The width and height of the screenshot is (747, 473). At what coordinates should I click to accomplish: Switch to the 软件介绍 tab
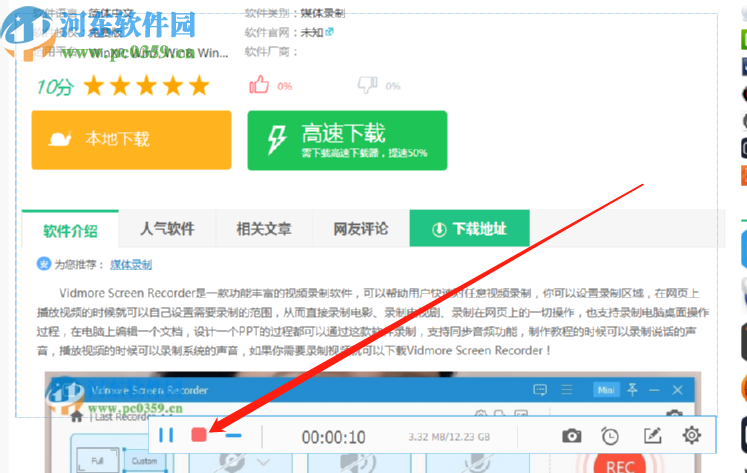[x=71, y=230]
